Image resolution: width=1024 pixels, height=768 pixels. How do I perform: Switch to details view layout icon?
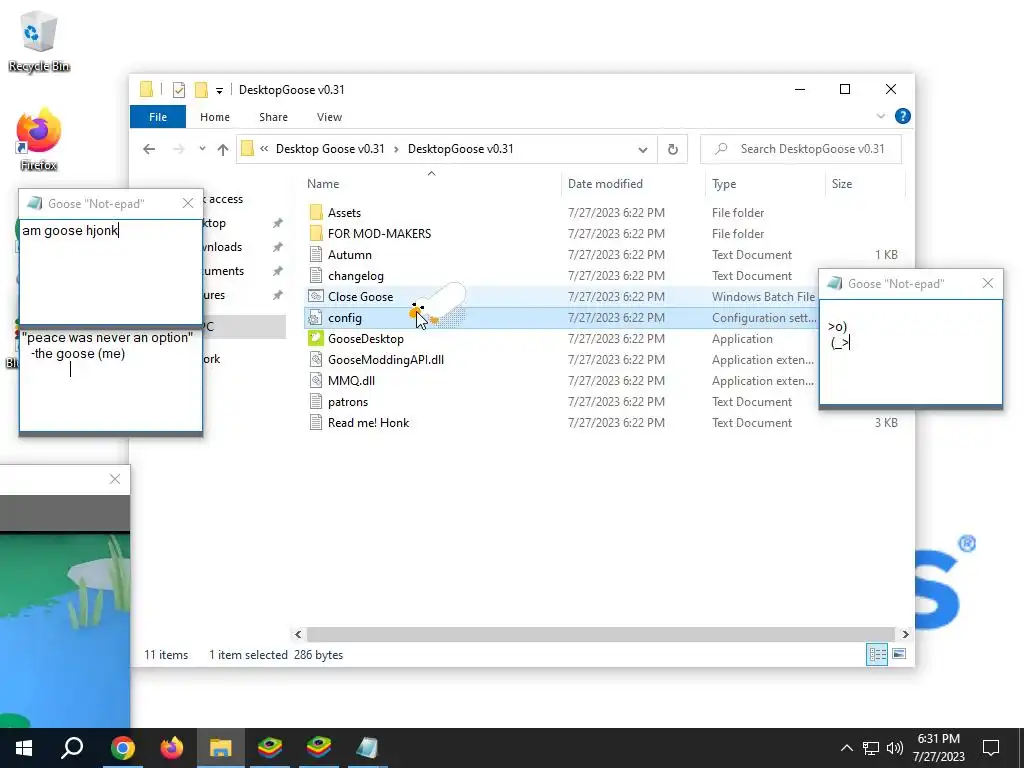(x=877, y=654)
